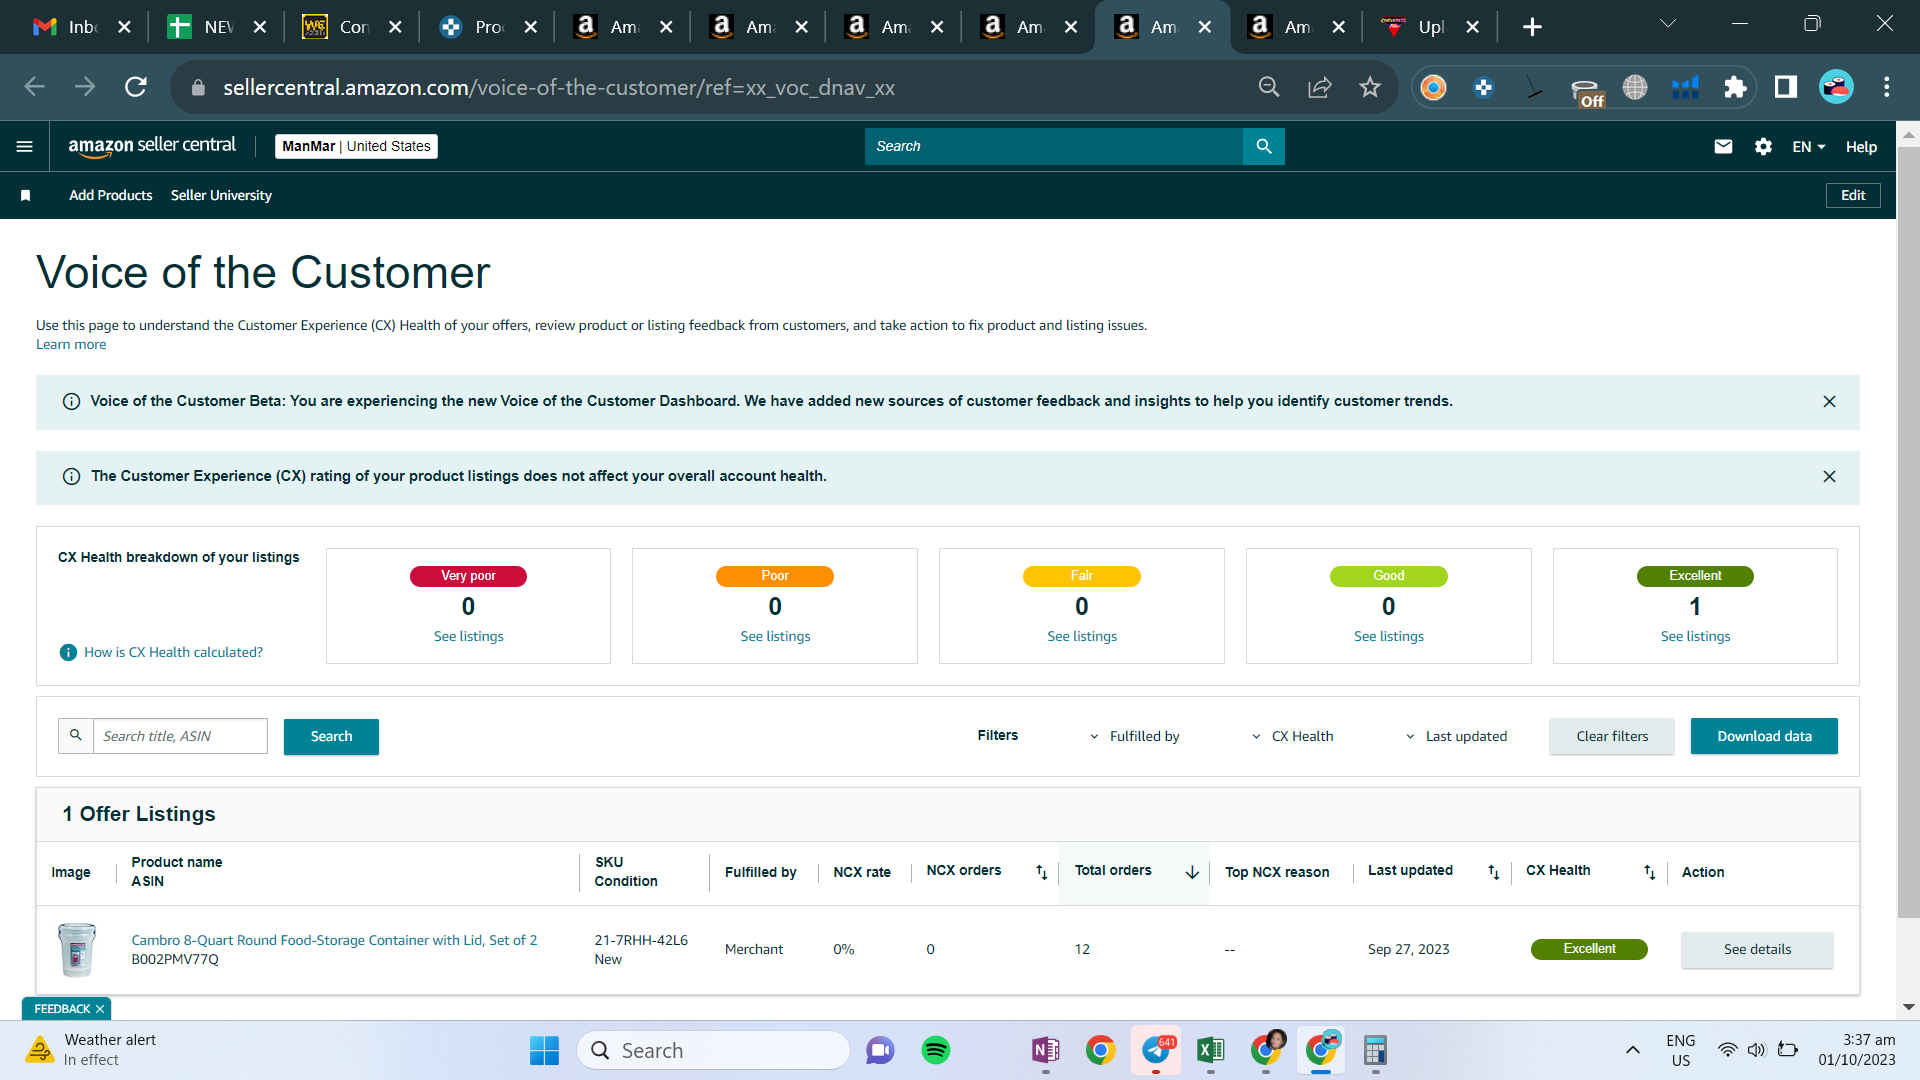
Task: Dismiss the Voice of the Customer Beta banner
Action: click(x=1829, y=402)
